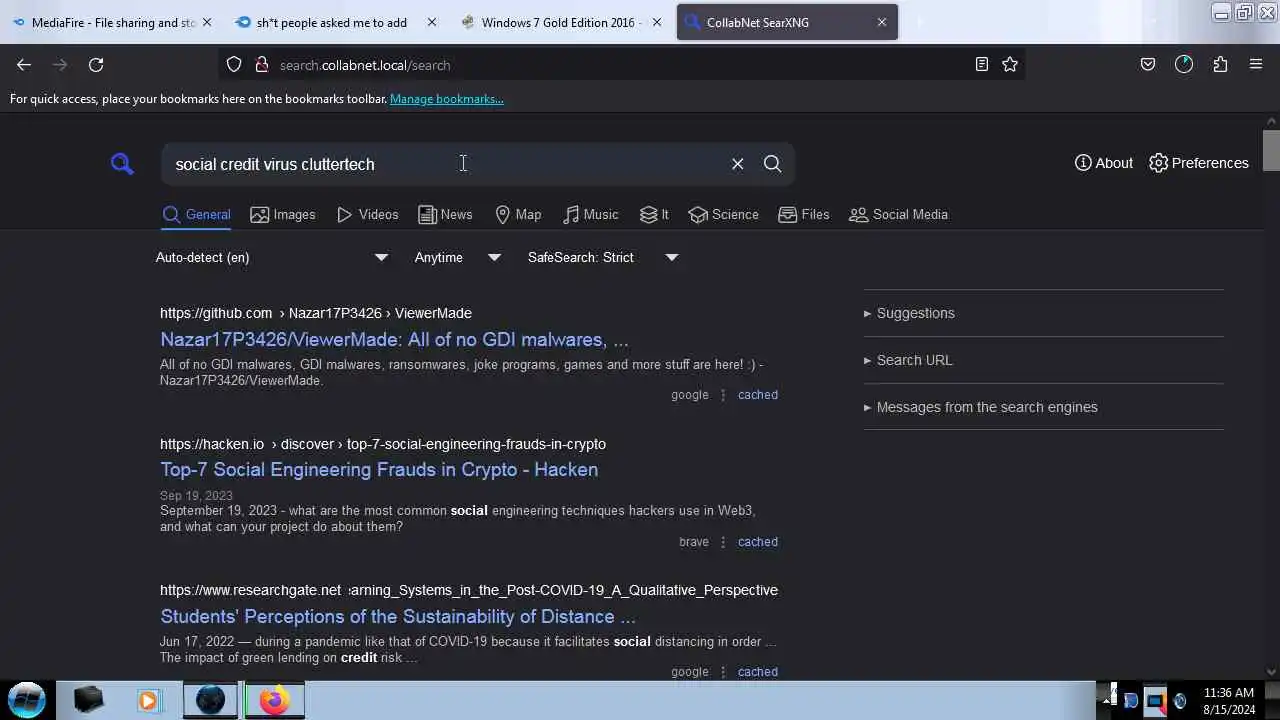This screenshot has height=720, width=1280.
Task: Click https://hacken.io URL of second result
Action: pos(212,444)
